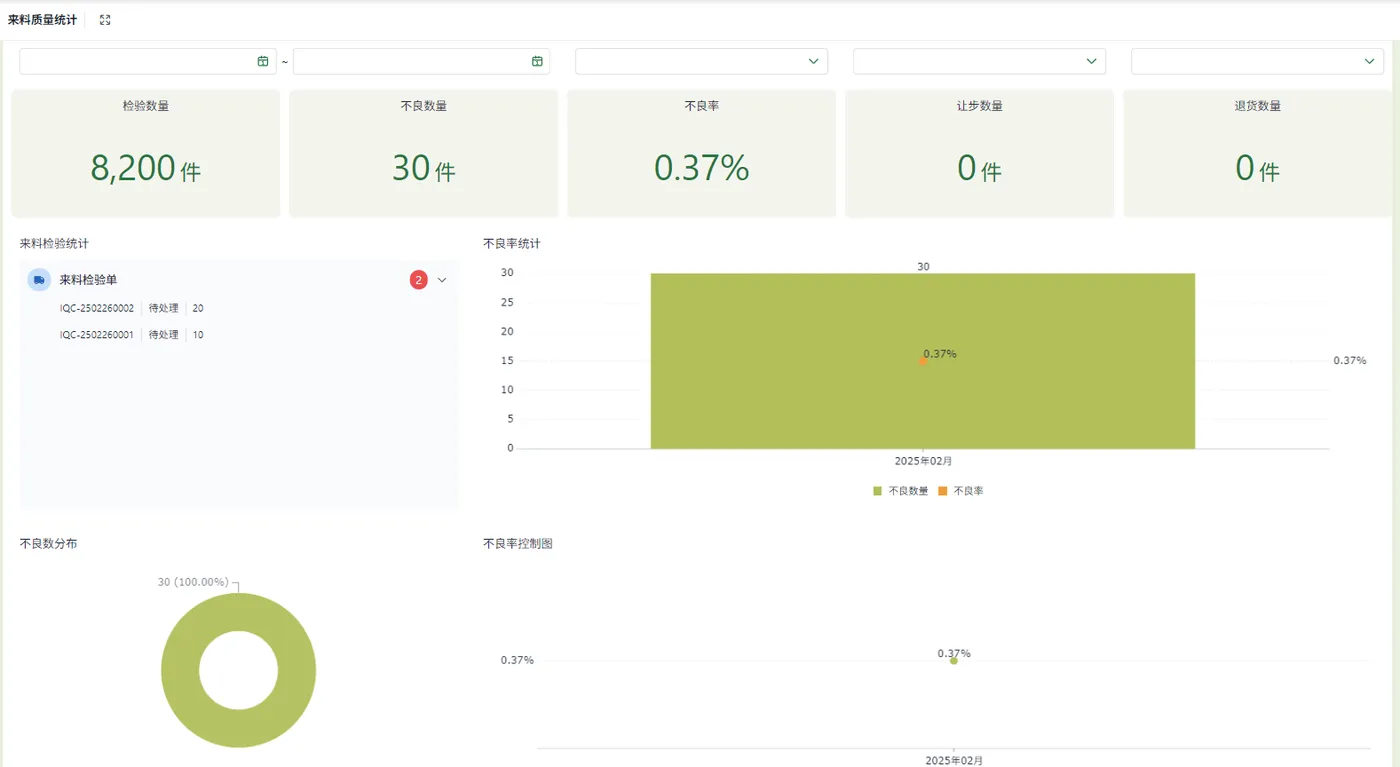The image size is (1400, 767).
Task: Click the 来料质量统计 page title
Action: [42, 20]
